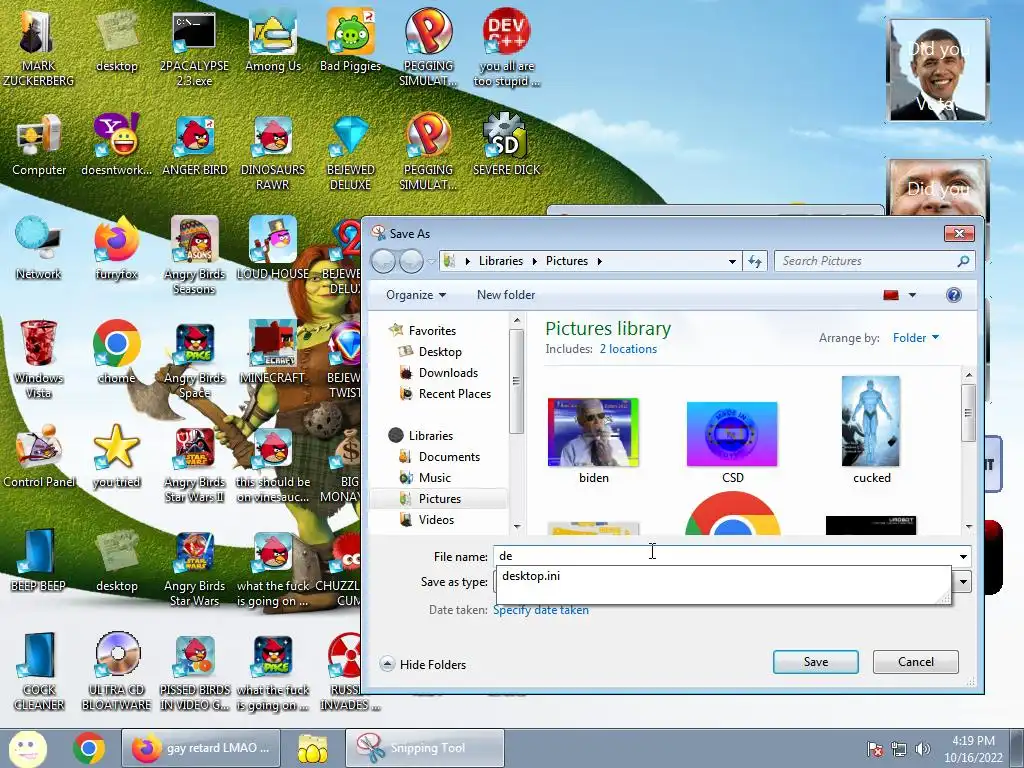Open the Organize dropdown menu
Screen dimensions: 1024x768
(x=415, y=295)
